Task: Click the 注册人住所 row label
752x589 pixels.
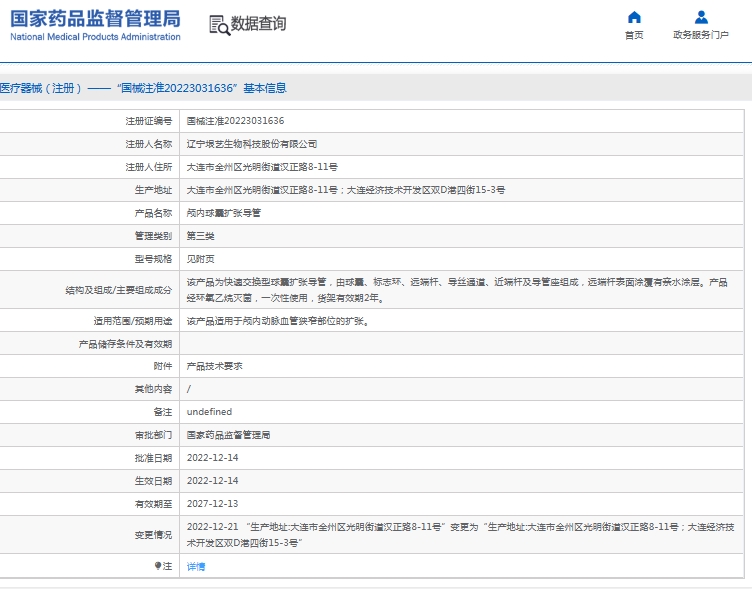Action: click(x=149, y=167)
